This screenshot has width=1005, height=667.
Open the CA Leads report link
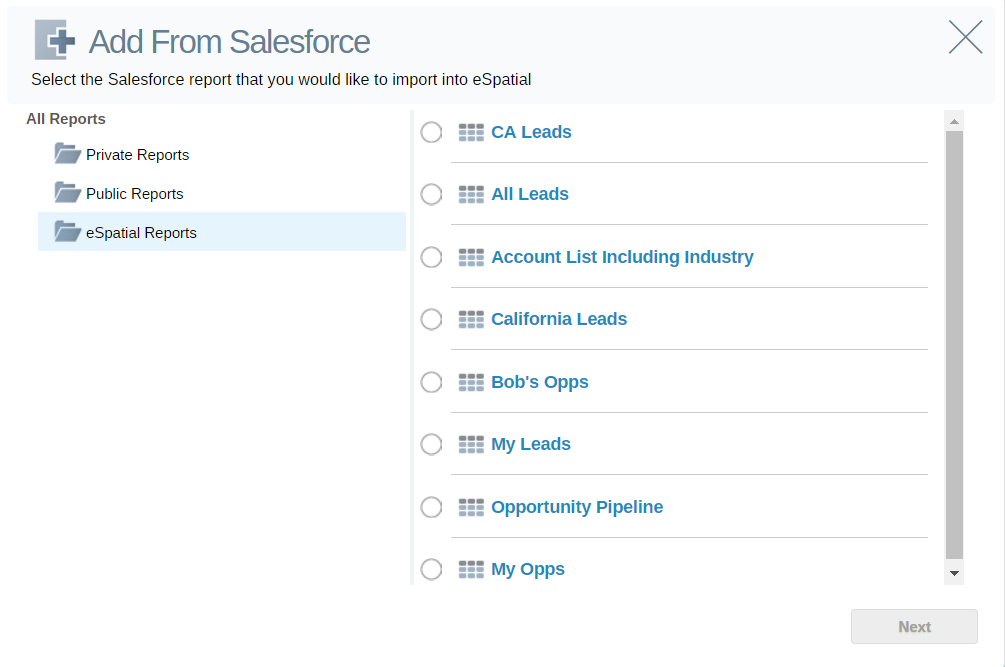pos(531,132)
